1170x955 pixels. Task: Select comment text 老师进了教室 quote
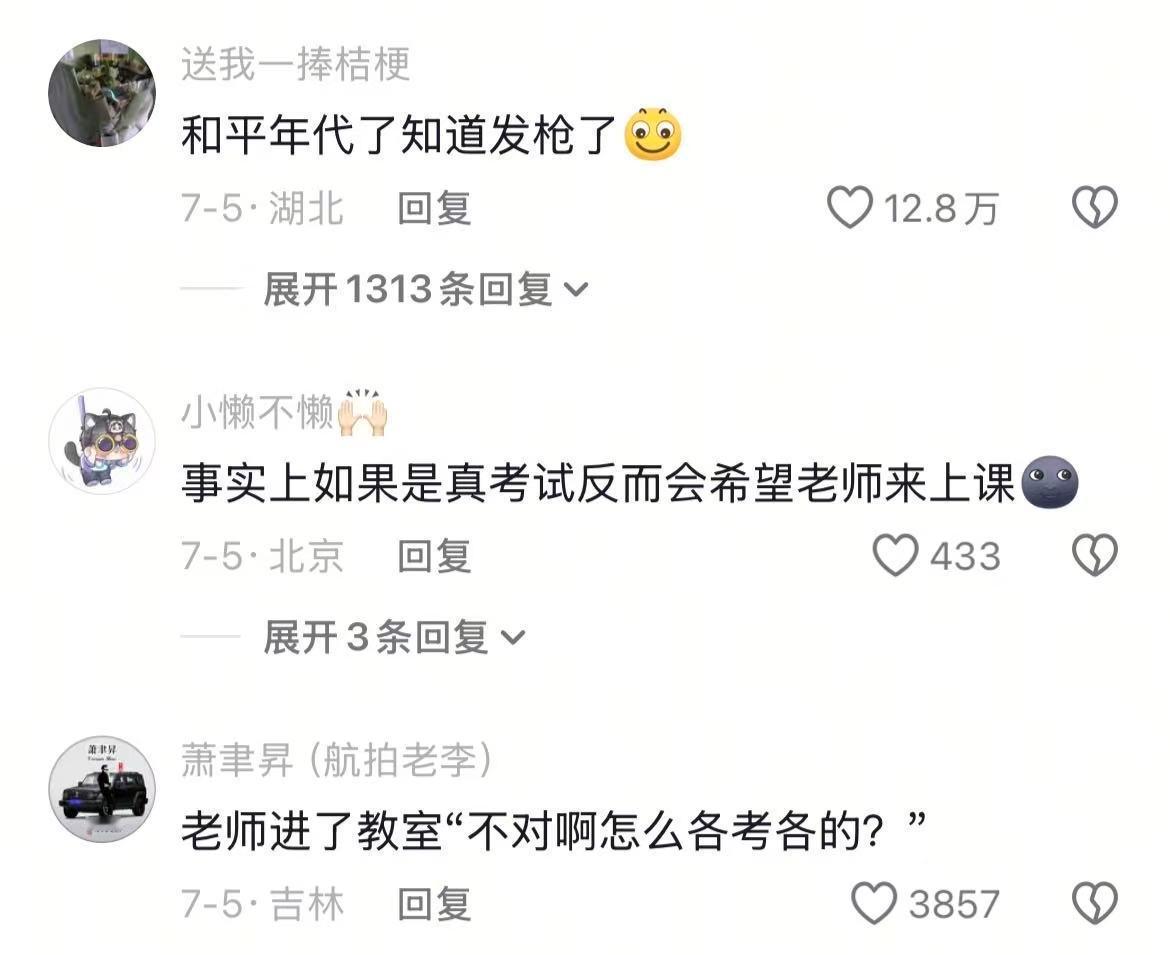tap(554, 831)
